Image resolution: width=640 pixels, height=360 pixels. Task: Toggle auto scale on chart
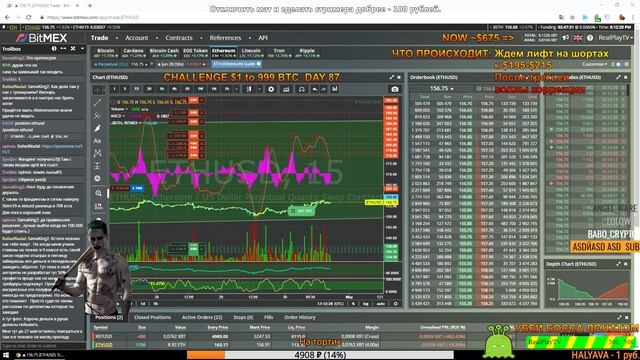pos(380,304)
